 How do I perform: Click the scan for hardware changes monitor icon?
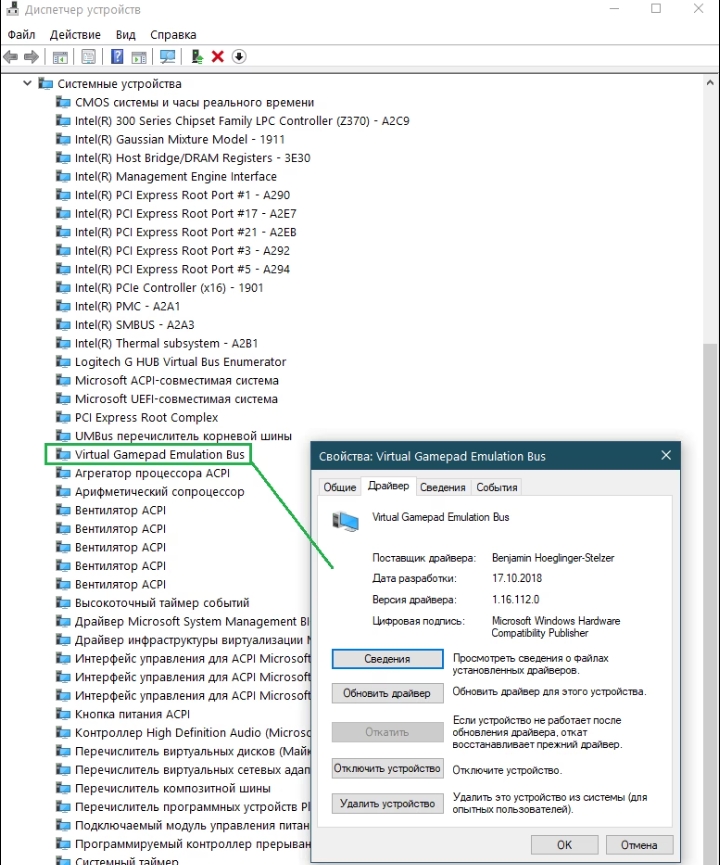[167, 57]
